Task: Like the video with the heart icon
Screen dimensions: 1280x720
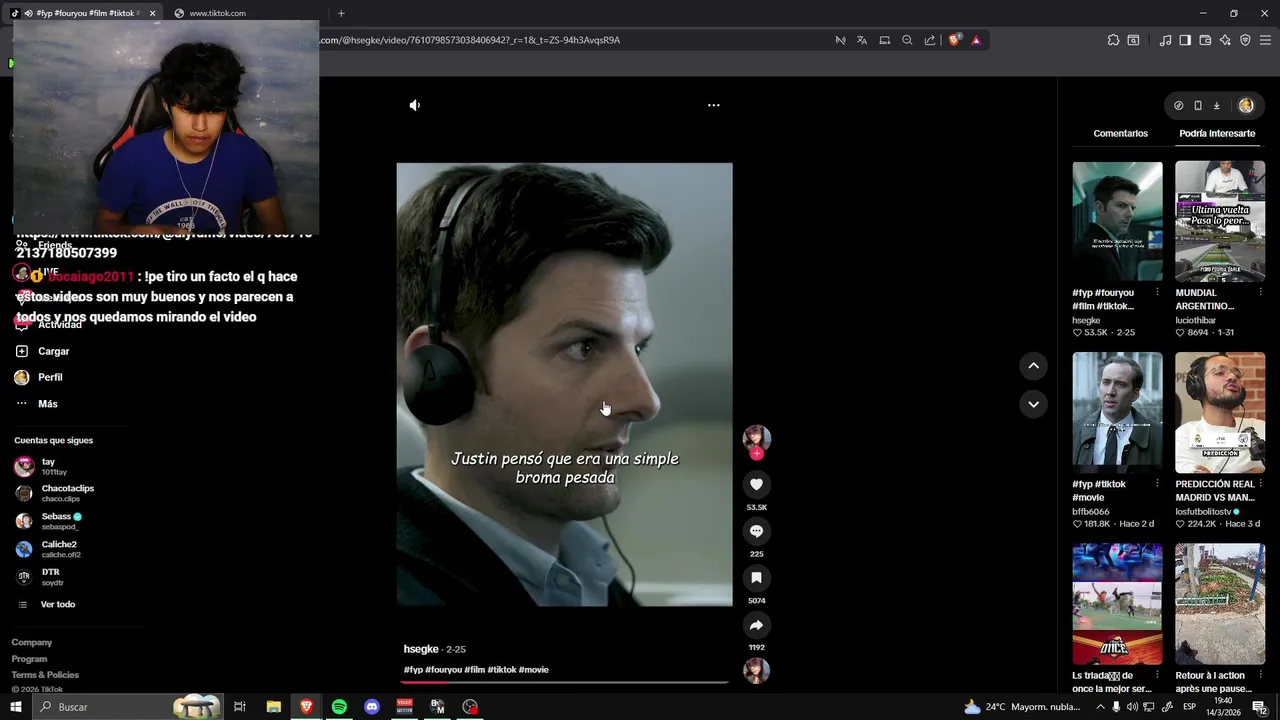Action: pos(757,484)
